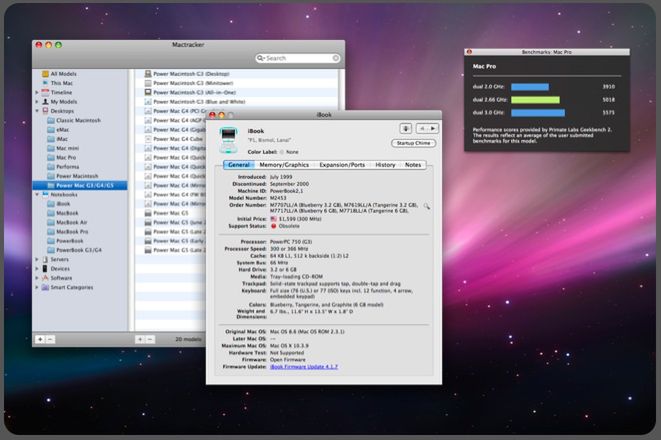Viewport: 661px width, 440px height.
Task: Click the dual 3.0 GHz benchmark bar
Action: tap(538, 113)
